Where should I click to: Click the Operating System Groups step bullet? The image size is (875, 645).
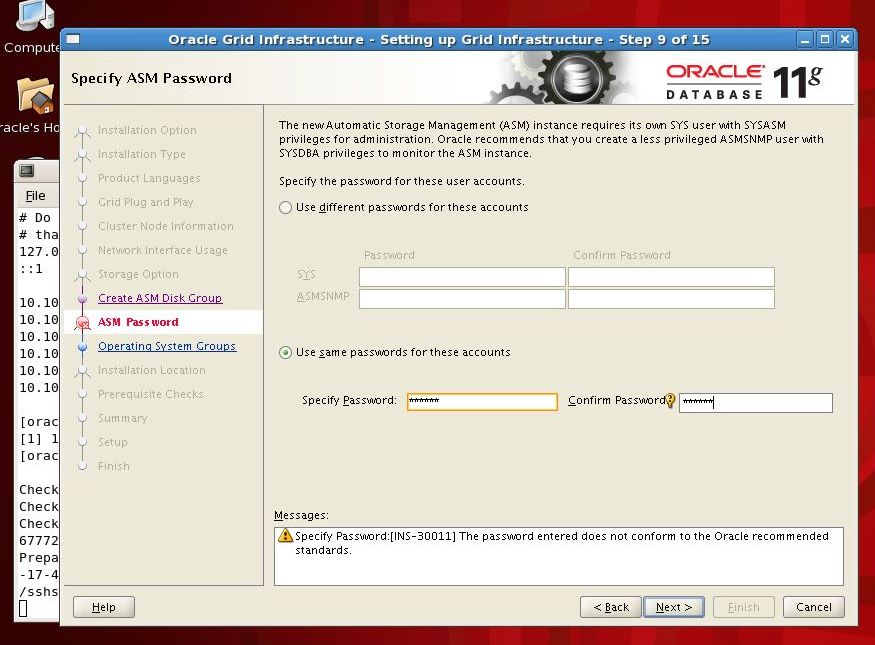tap(82, 347)
